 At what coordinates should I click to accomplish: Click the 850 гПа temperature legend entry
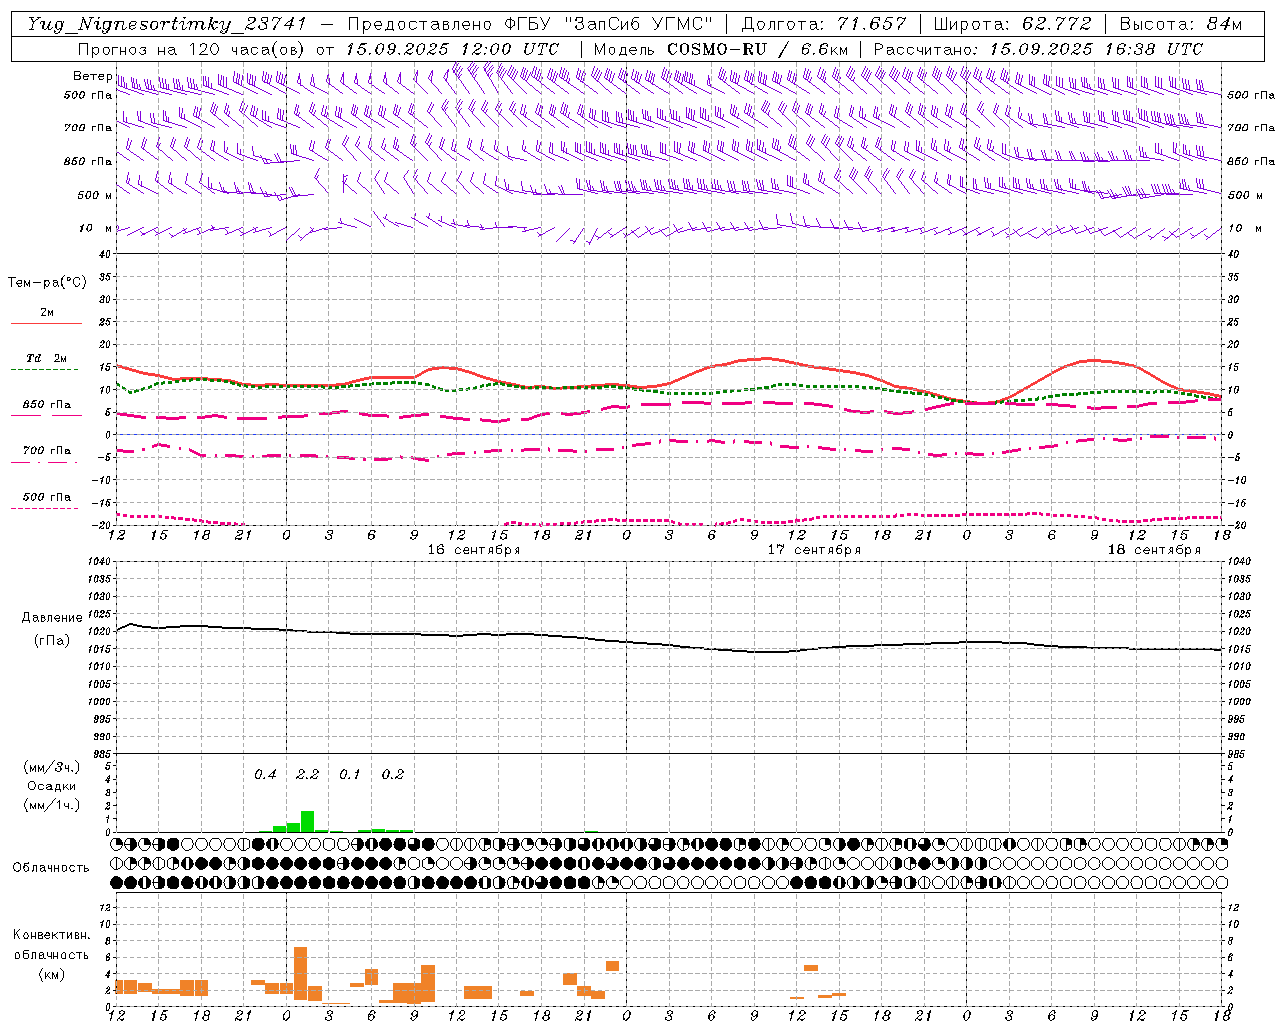point(47,405)
